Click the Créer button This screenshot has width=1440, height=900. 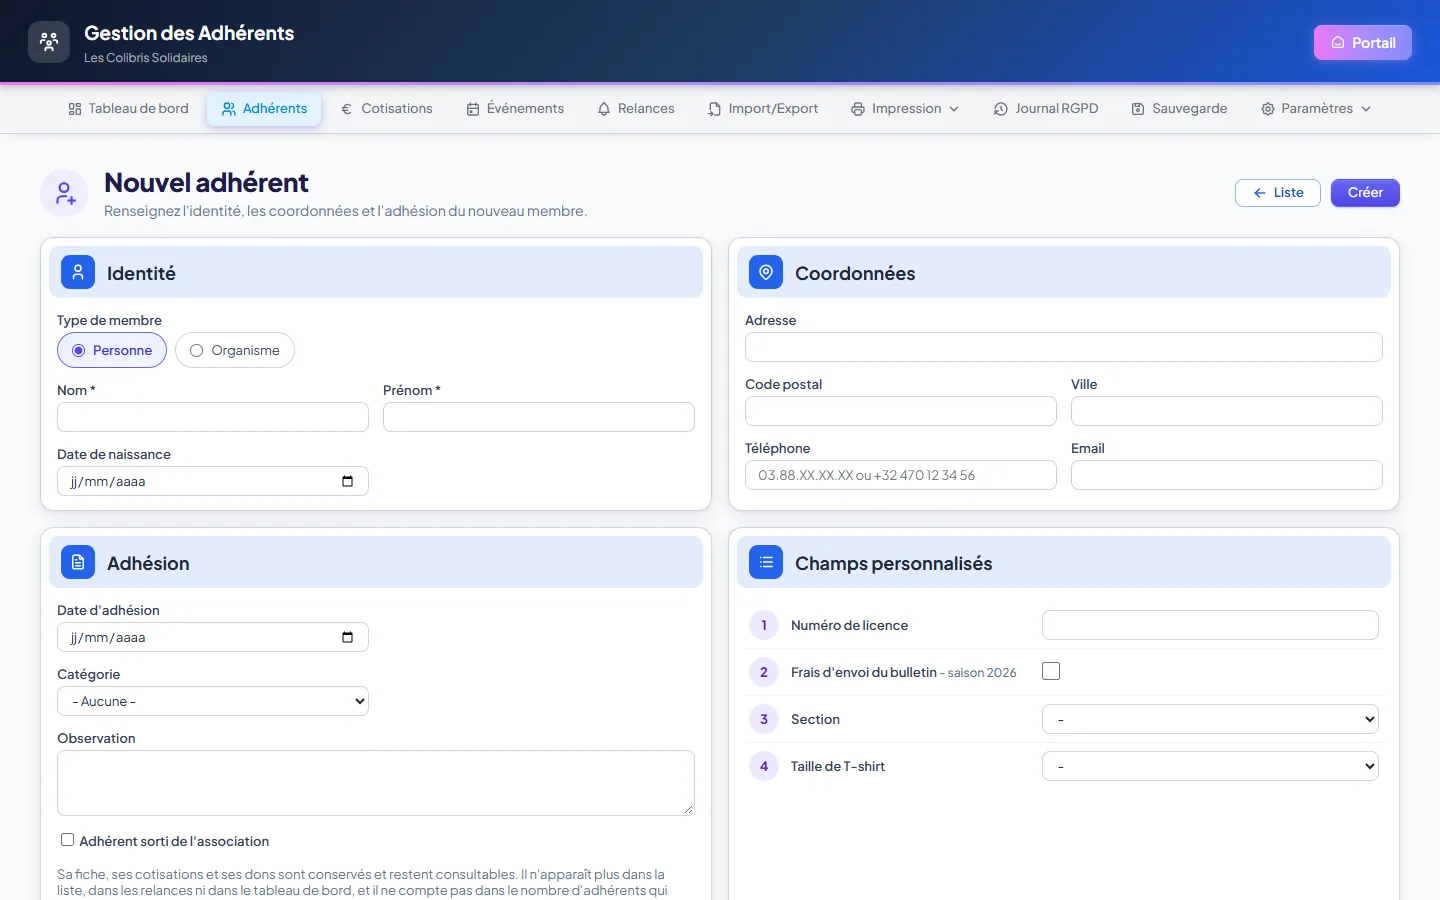(1365, 193)
